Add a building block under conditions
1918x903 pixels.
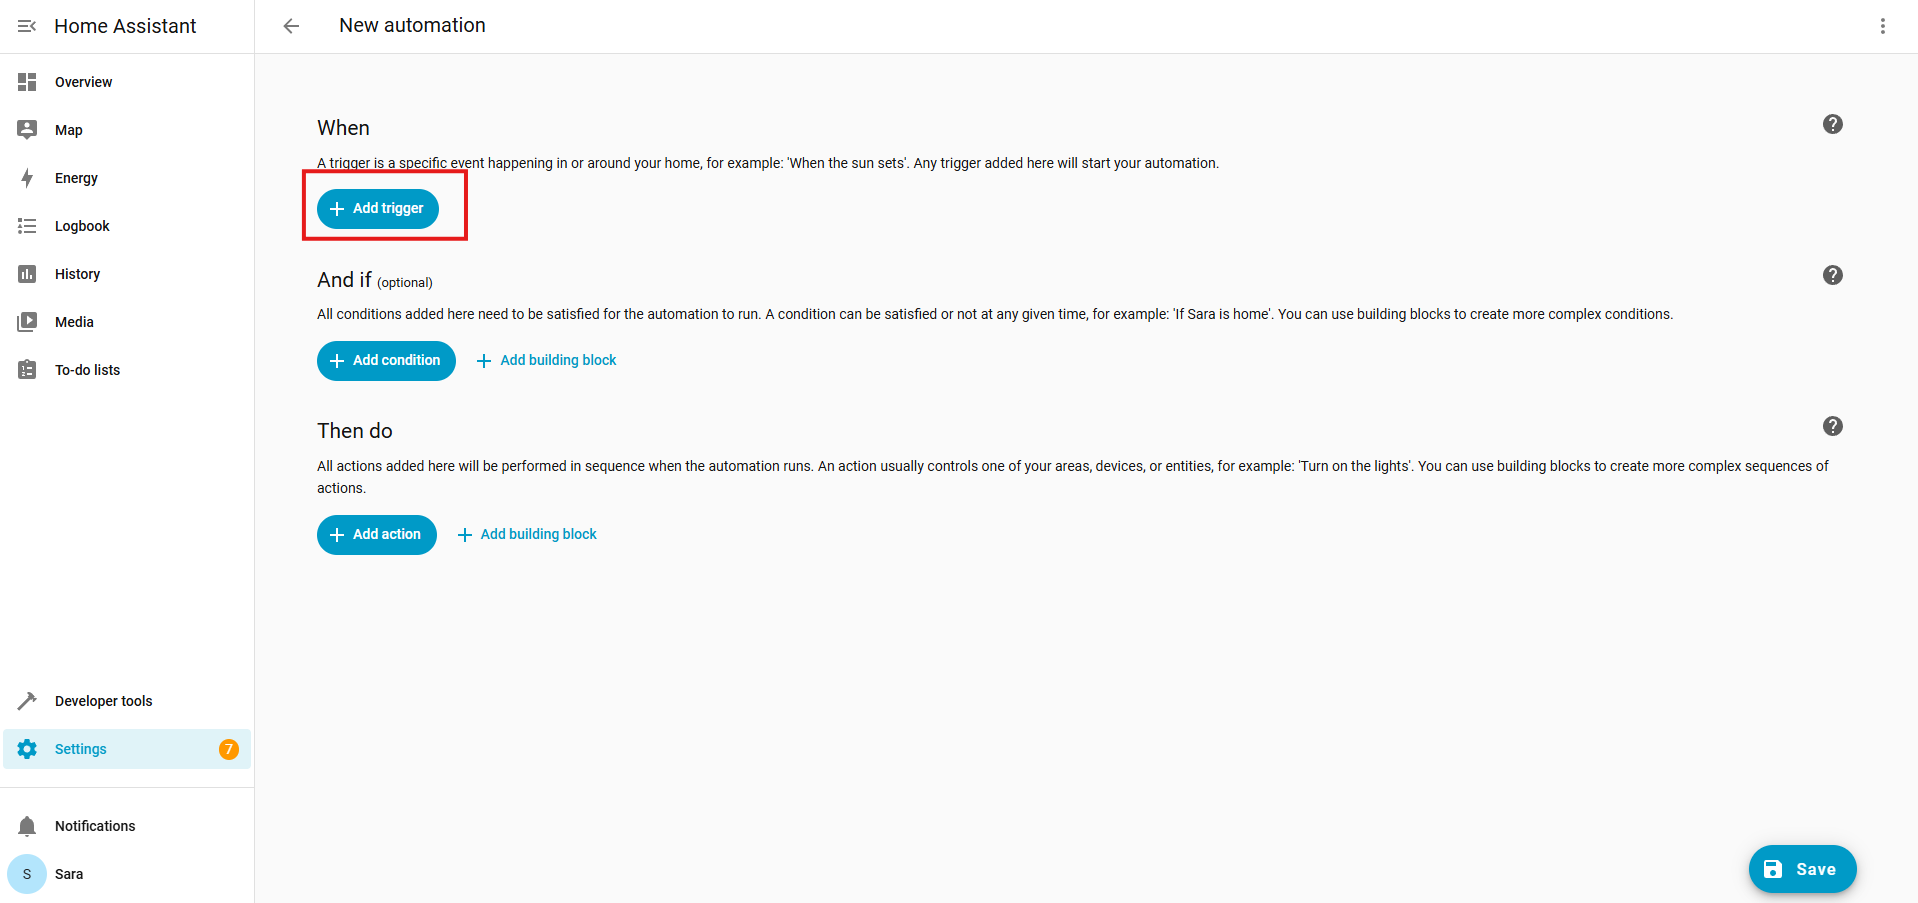(547, 360)
